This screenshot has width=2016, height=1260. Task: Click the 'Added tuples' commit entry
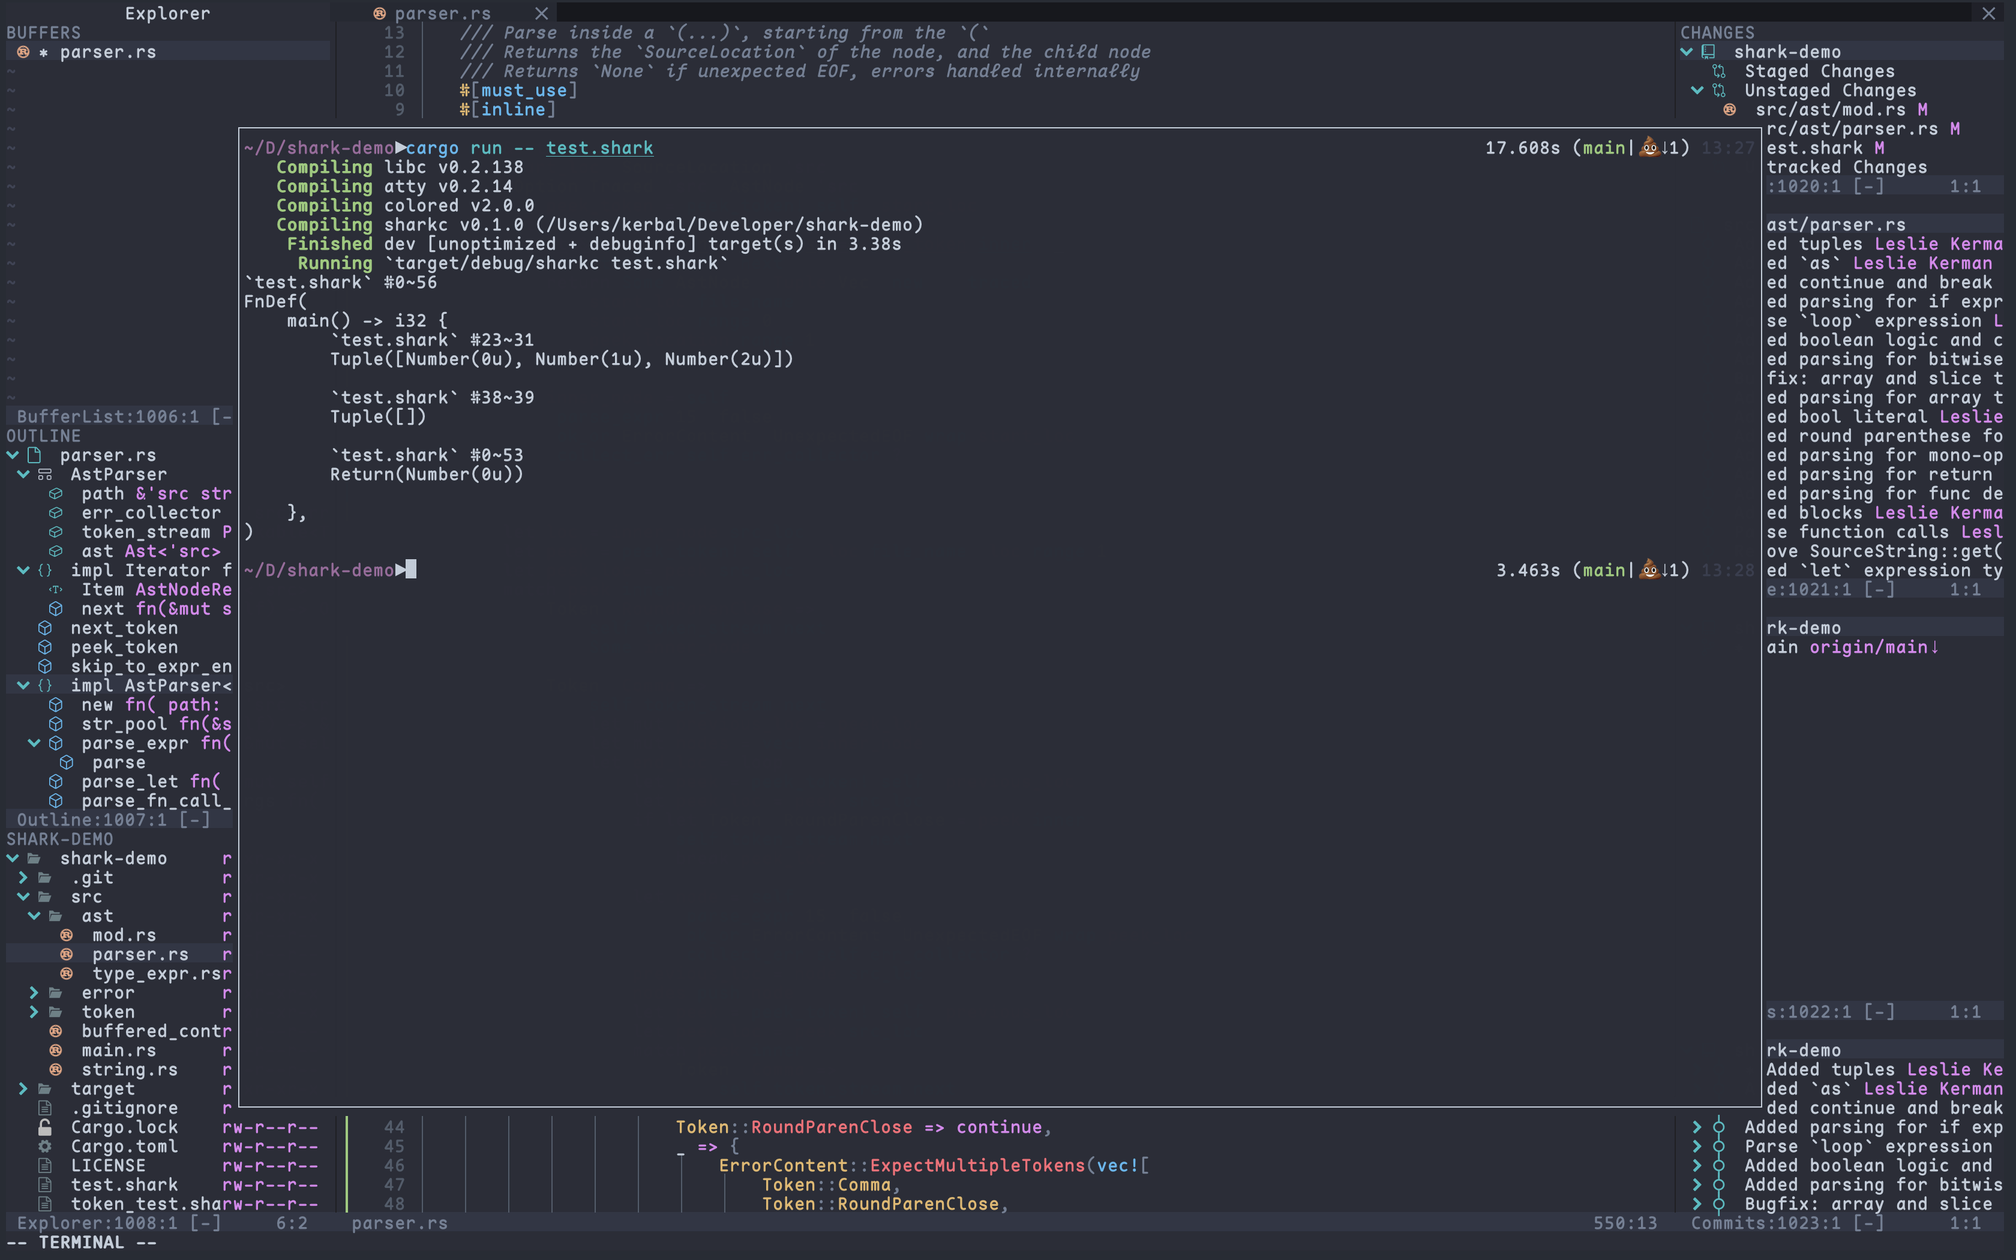(x=1884, y=1070)
